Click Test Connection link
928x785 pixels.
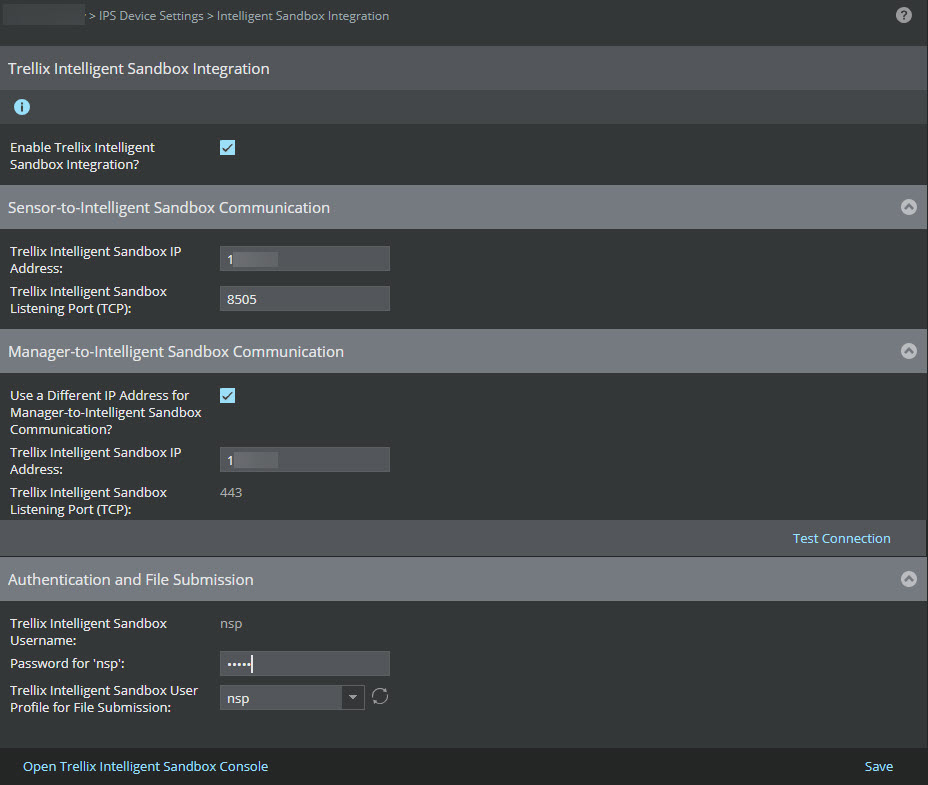tap(841, 538)
